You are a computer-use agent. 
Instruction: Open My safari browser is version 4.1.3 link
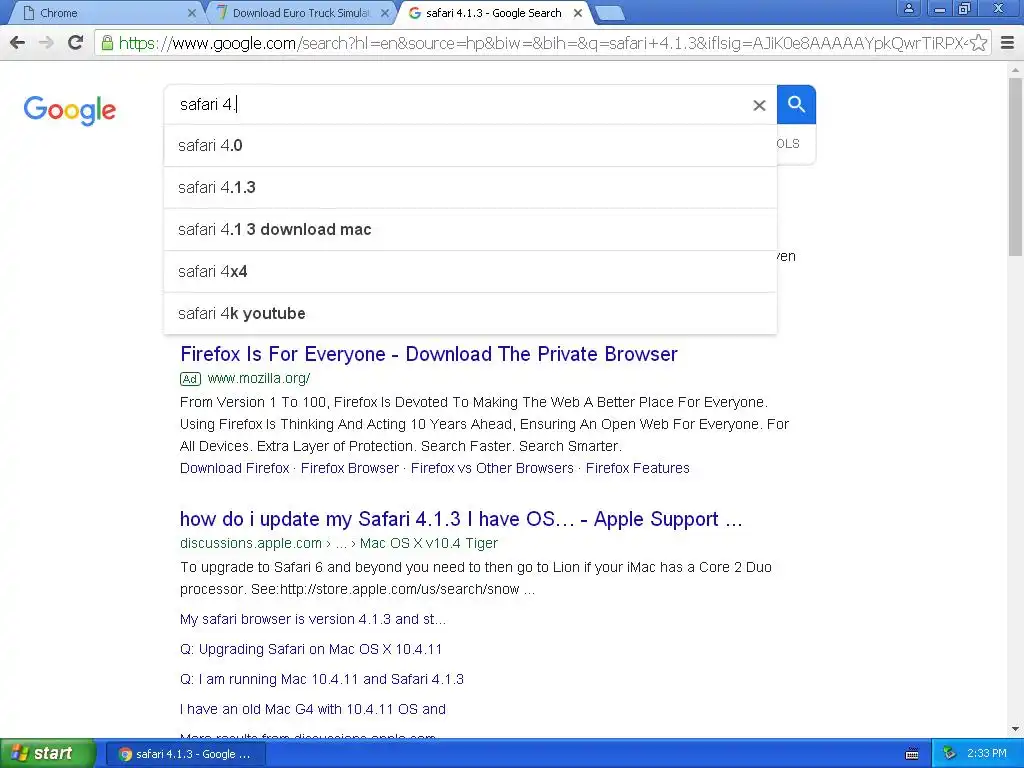tap(313, 619)
